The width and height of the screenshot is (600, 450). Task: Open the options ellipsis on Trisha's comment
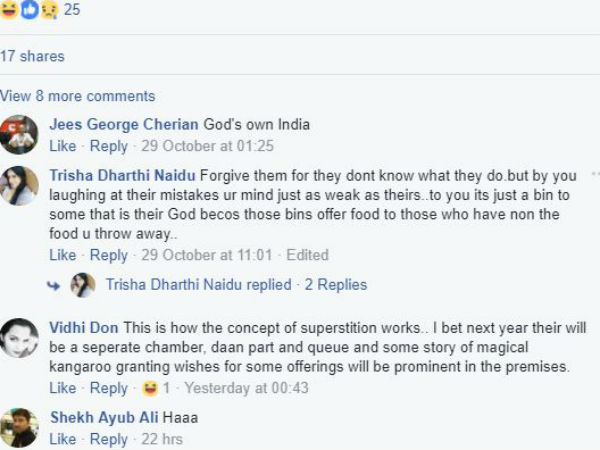click(x=594, y=172)
